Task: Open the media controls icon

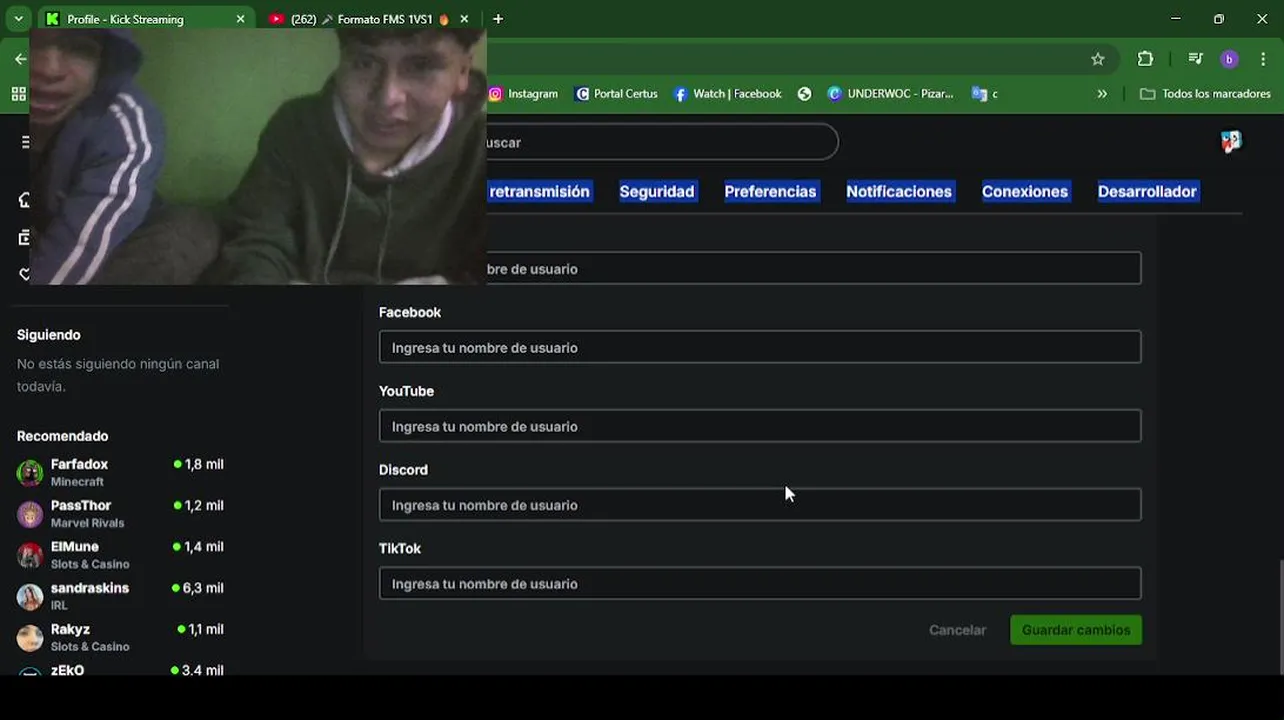Action: coord(1195,59)
